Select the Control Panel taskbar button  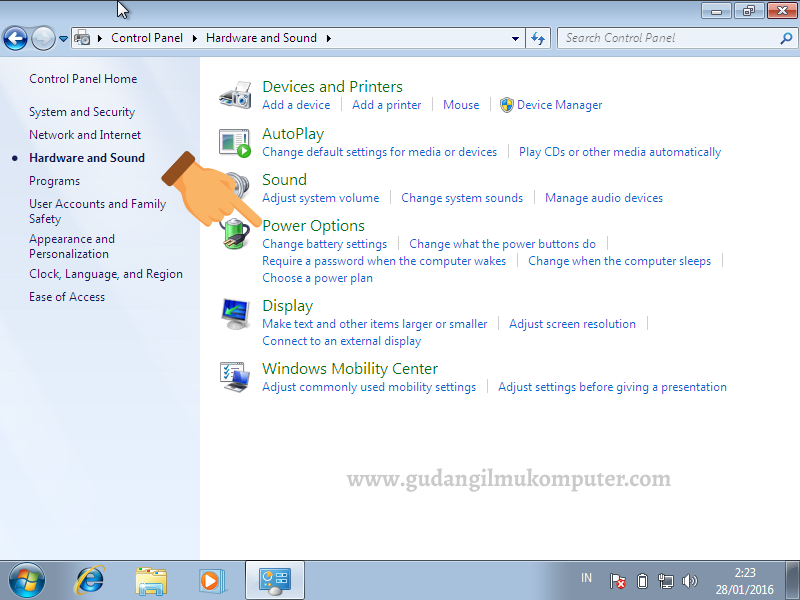point(275,580)
